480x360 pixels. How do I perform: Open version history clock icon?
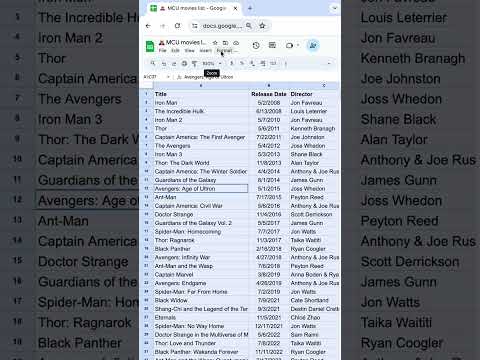point(256,46)
